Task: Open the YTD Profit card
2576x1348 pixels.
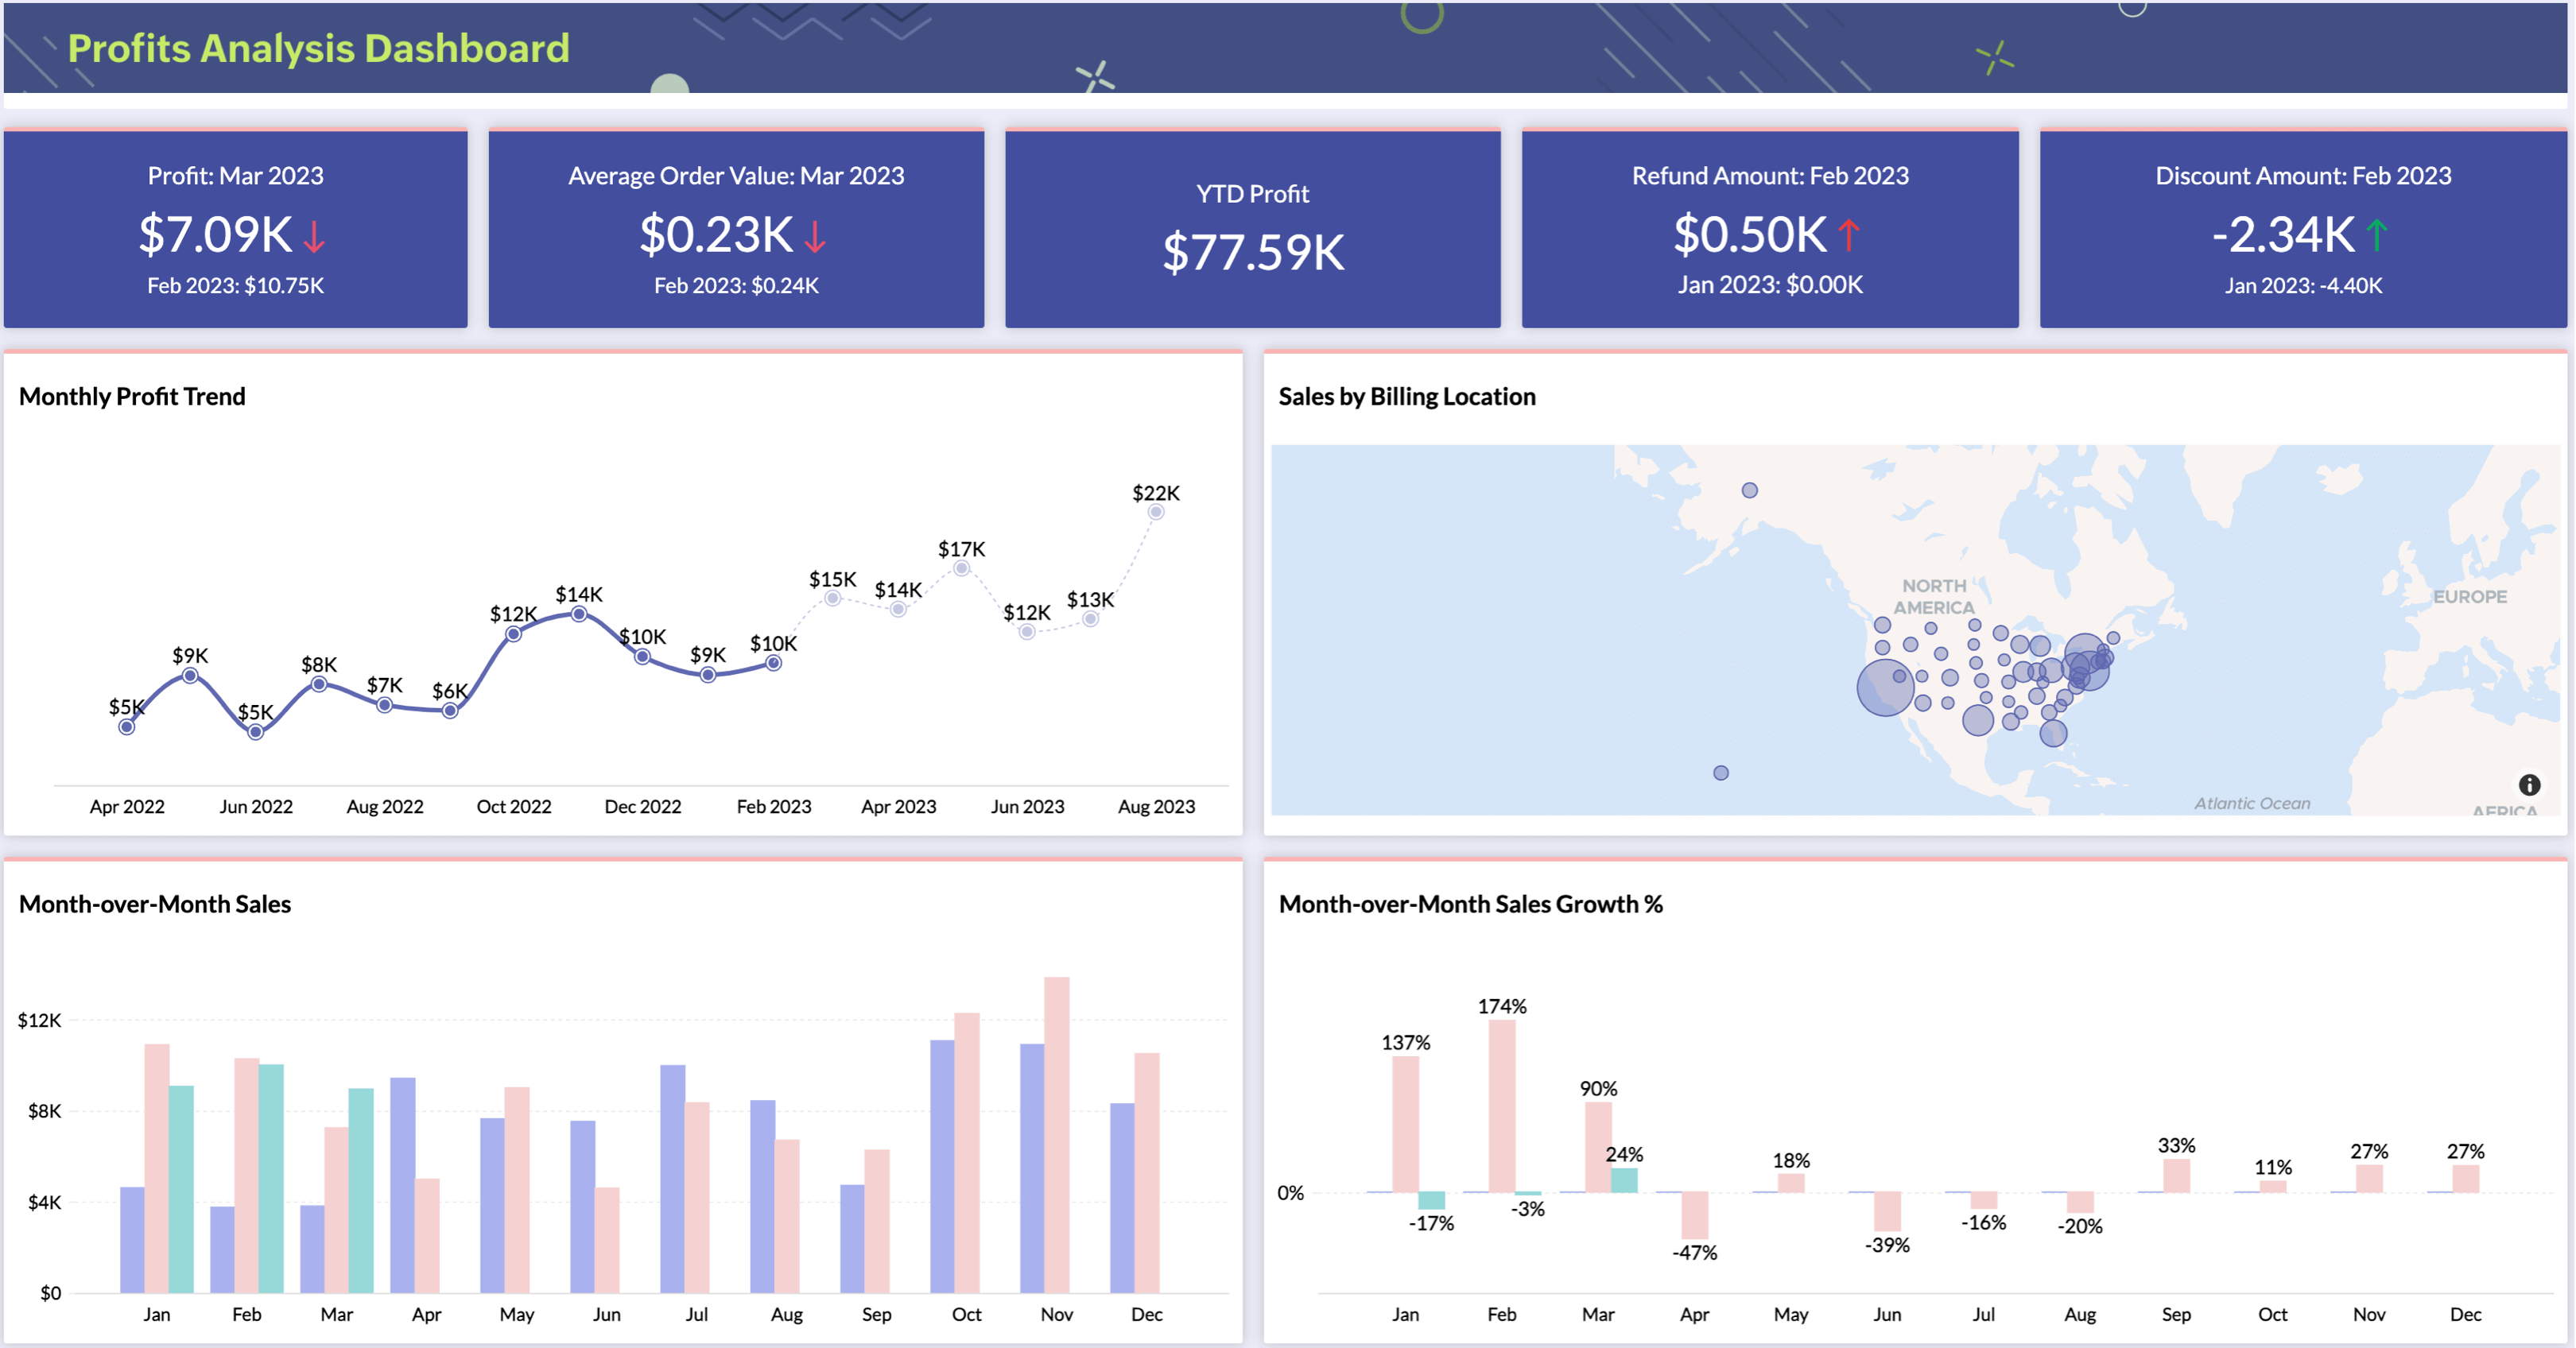Action: (x=1252, y=229)
